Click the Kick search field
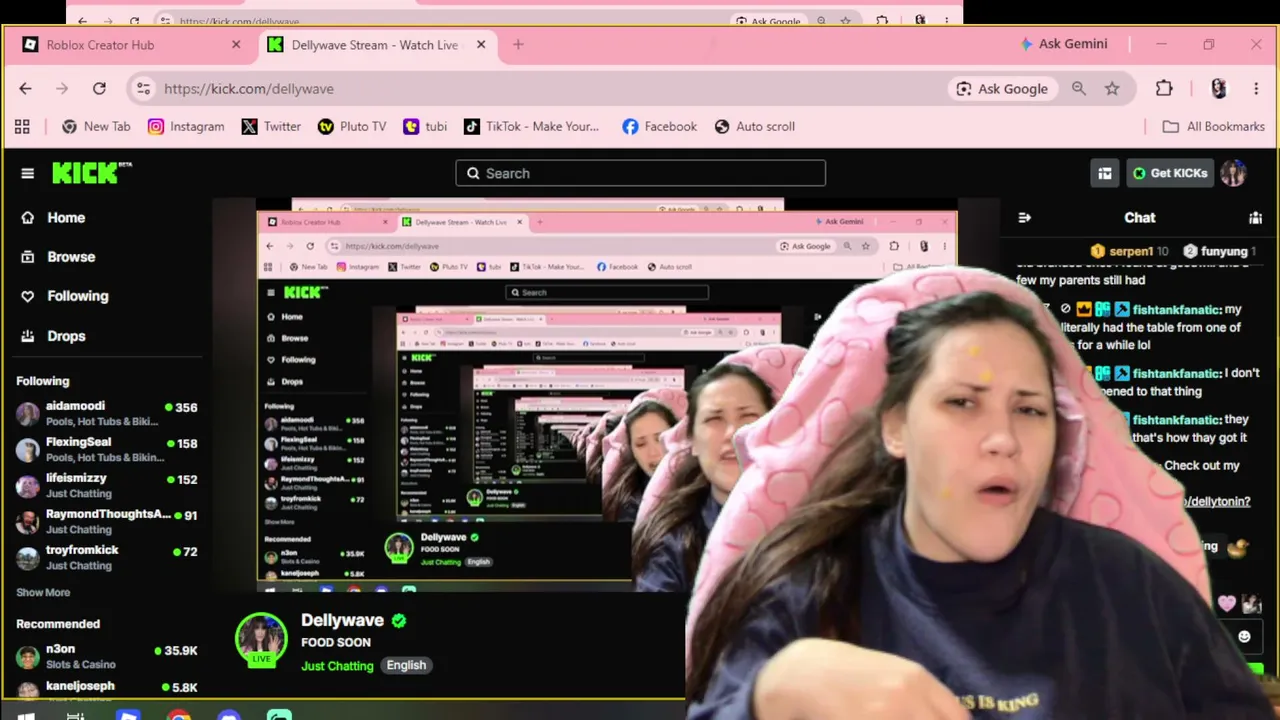Screen dimensions: 1280x720 641,173
